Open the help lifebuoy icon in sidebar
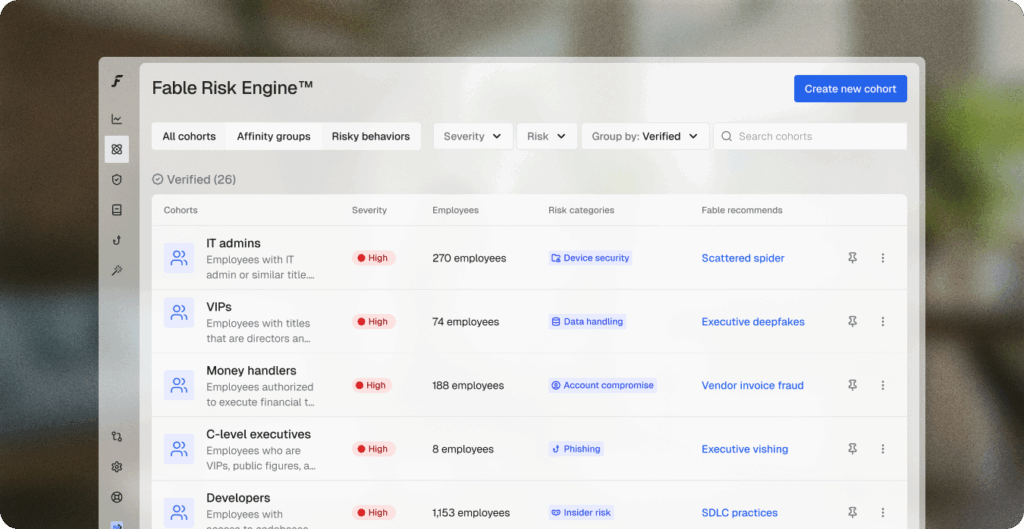The width and height of the screenshot is (1024, 529). [x=117, y=497]
